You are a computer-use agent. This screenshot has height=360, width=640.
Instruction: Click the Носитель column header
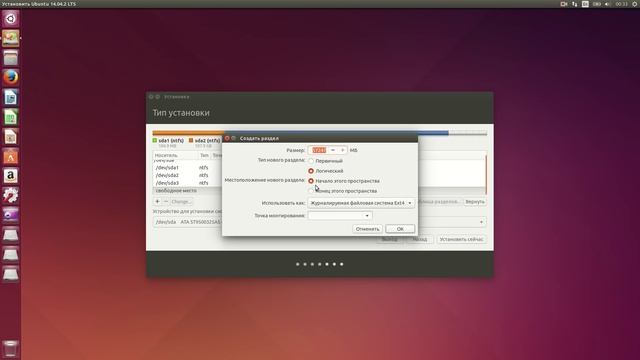click(176, 156)
